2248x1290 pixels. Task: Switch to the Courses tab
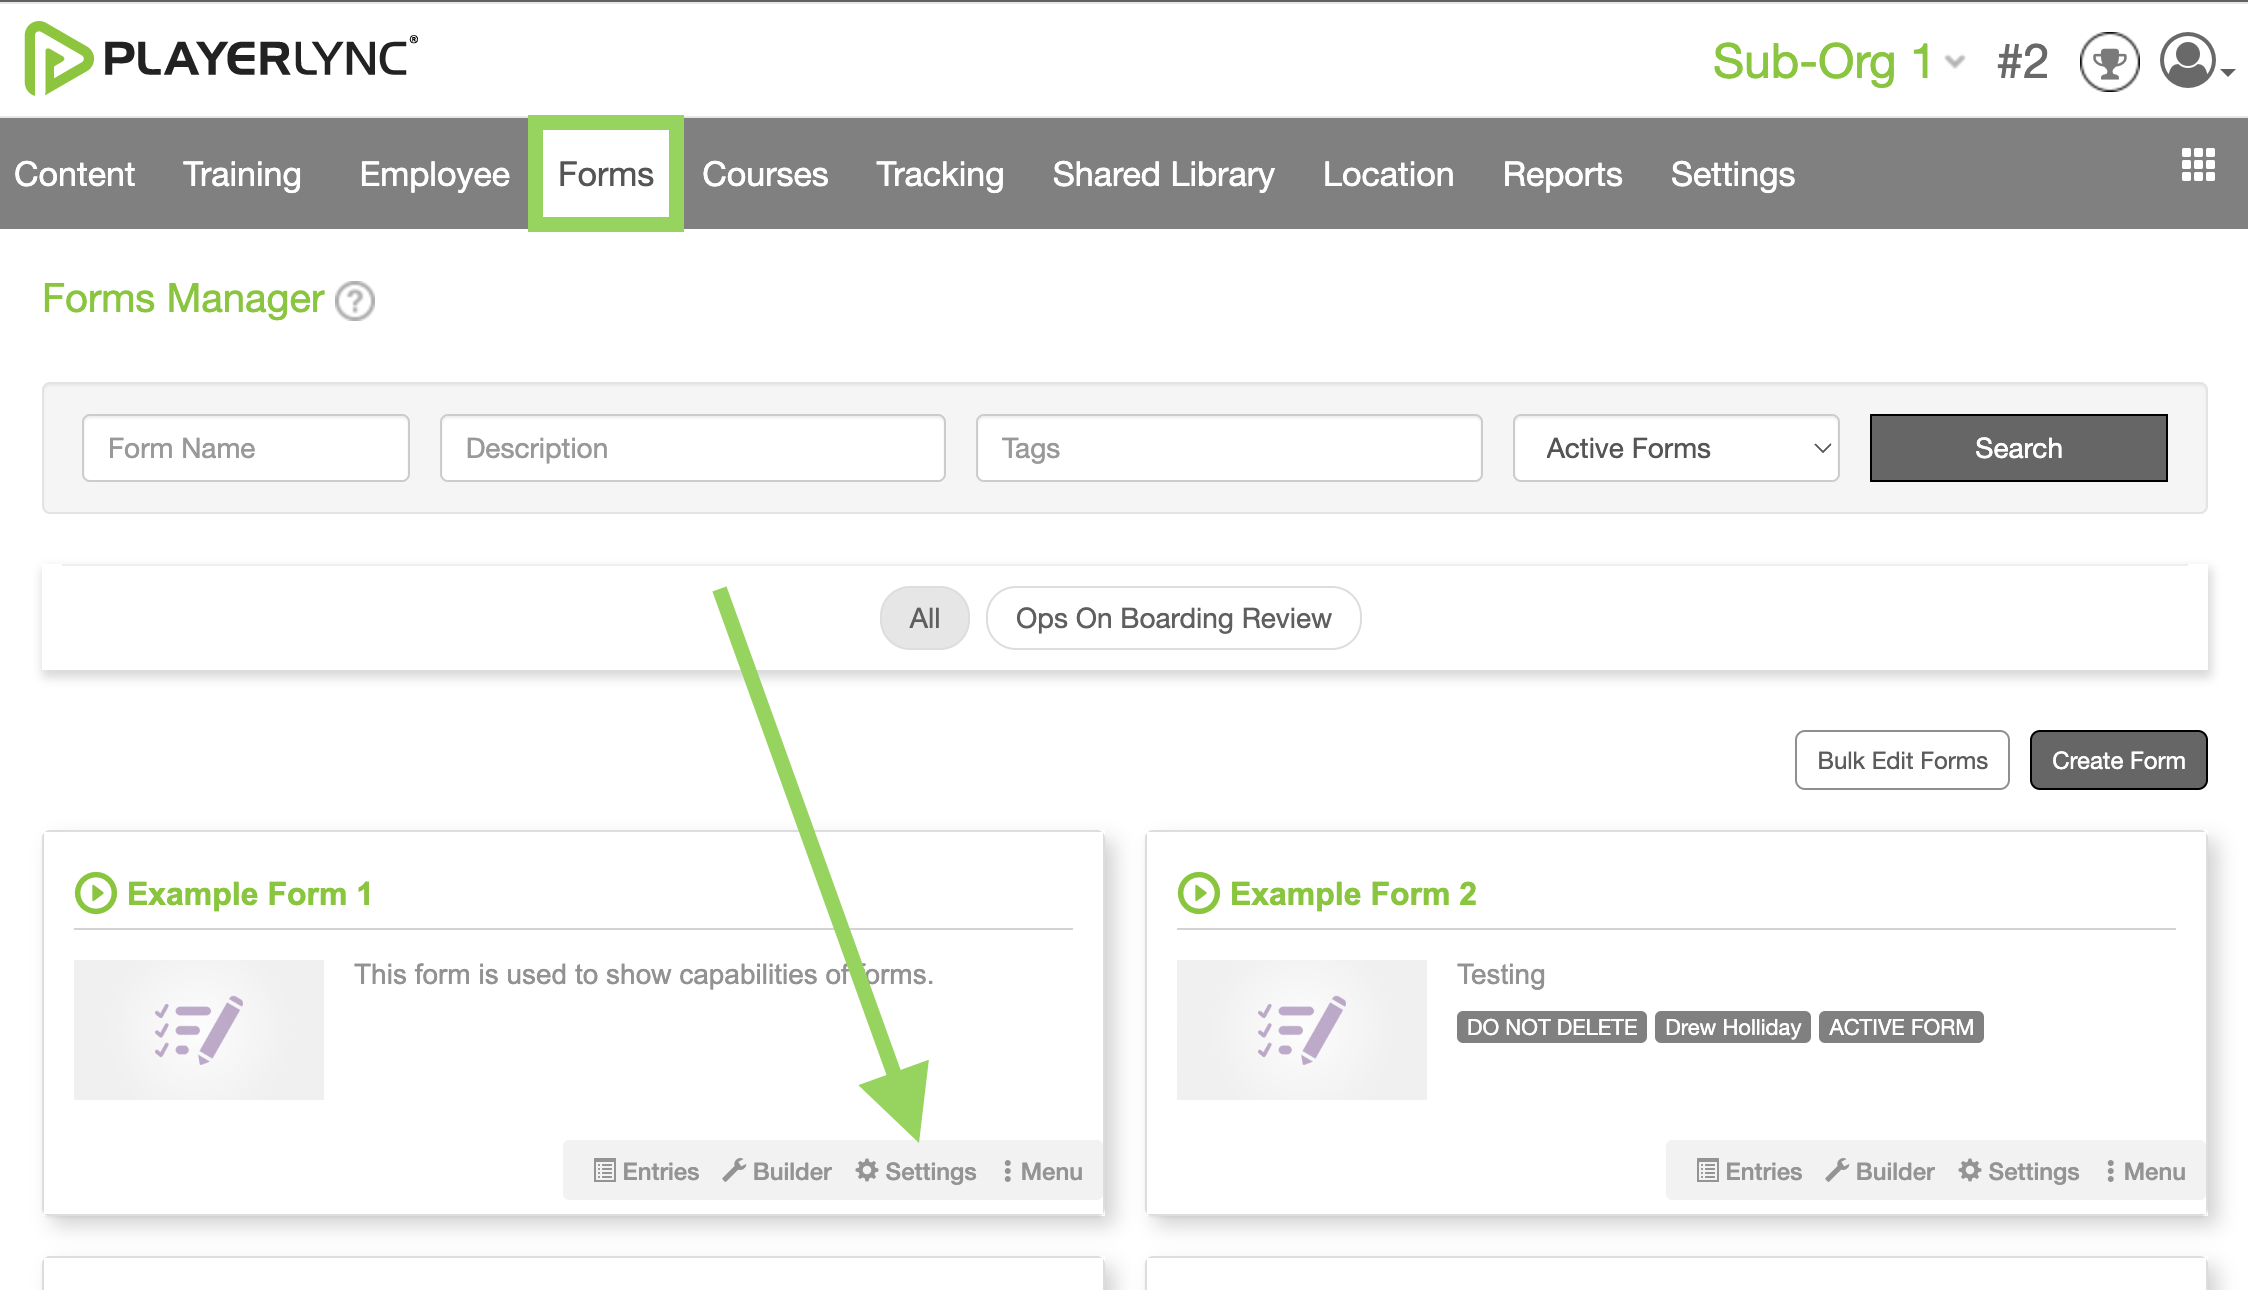point(765,174)
